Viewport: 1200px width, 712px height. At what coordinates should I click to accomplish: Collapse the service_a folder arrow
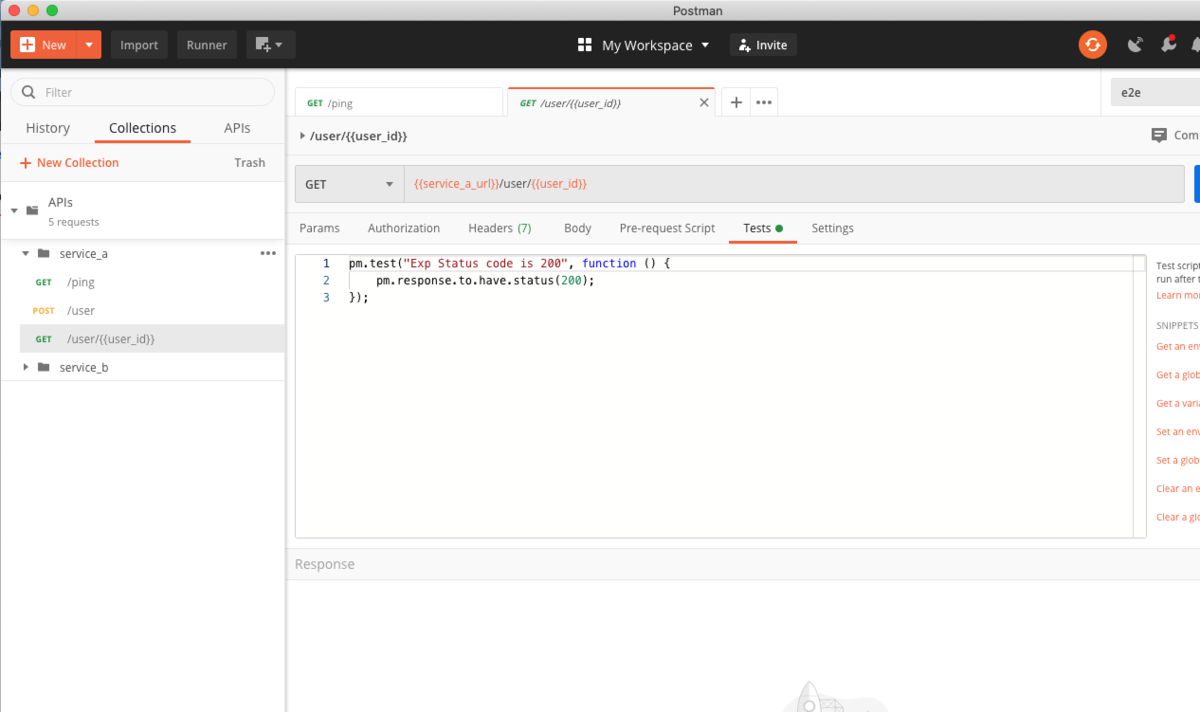27,254
